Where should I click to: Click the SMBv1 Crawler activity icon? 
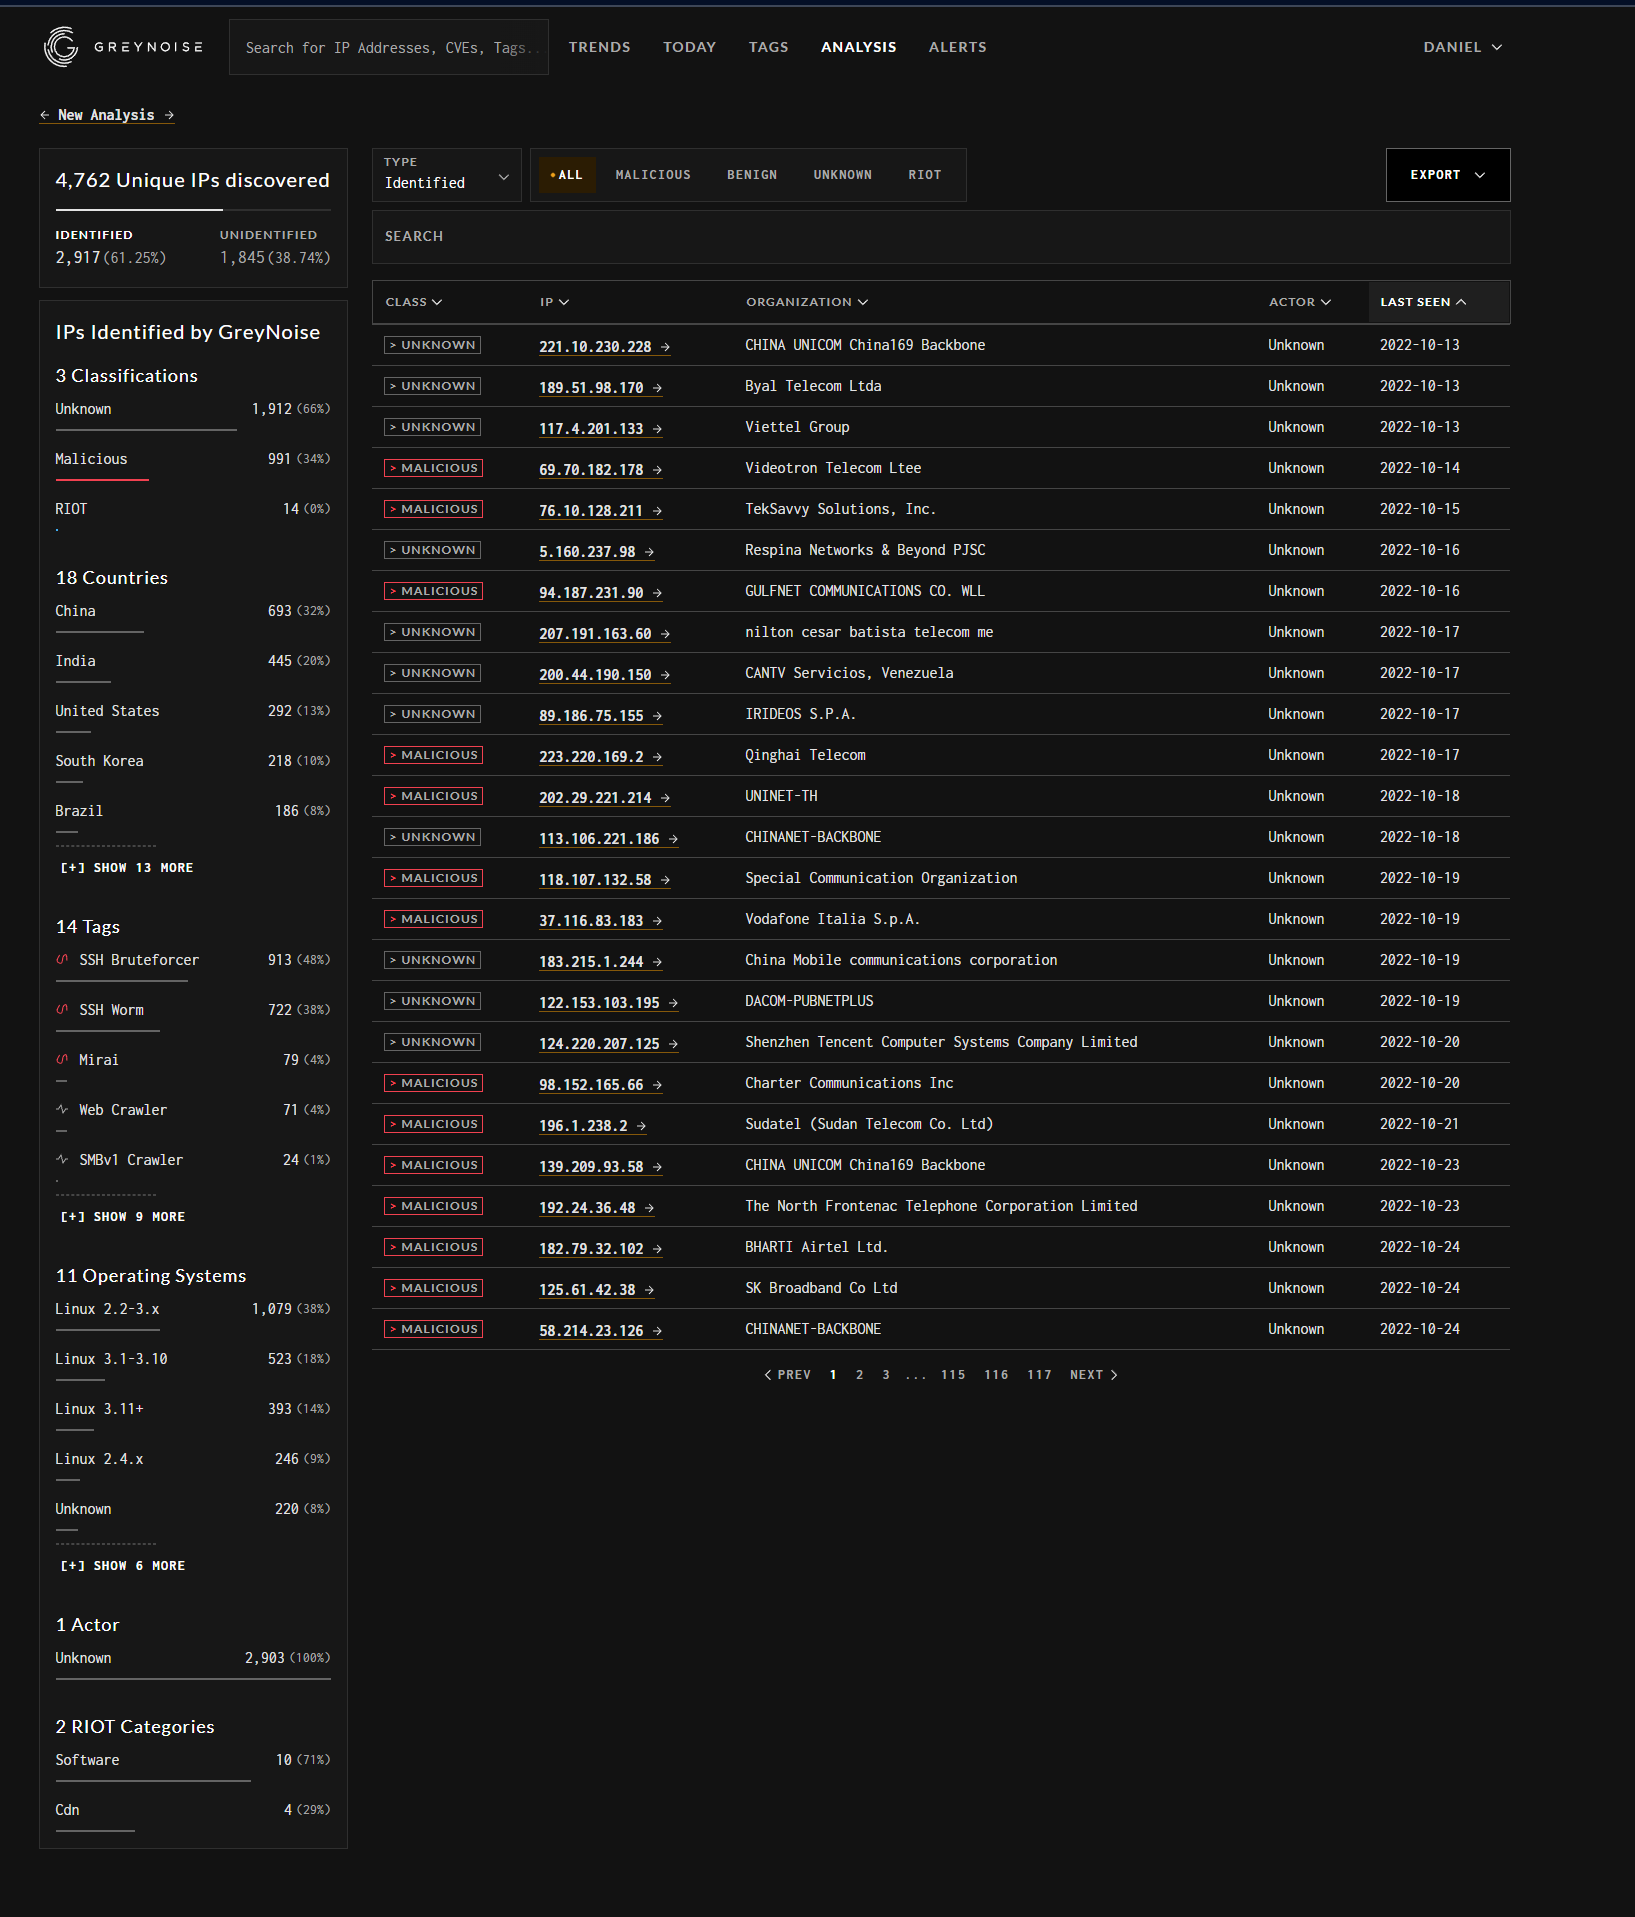point(62,1159)
